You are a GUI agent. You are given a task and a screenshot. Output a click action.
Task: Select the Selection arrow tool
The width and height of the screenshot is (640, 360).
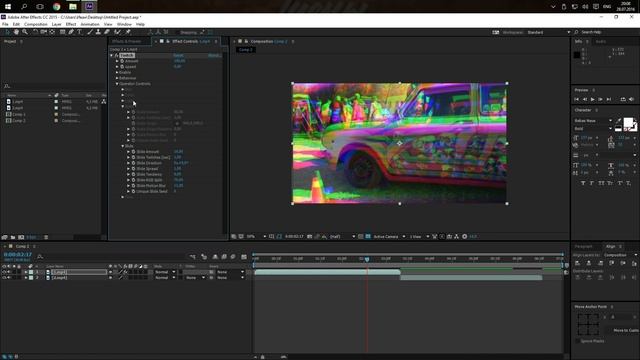click(x=7, y=32)
